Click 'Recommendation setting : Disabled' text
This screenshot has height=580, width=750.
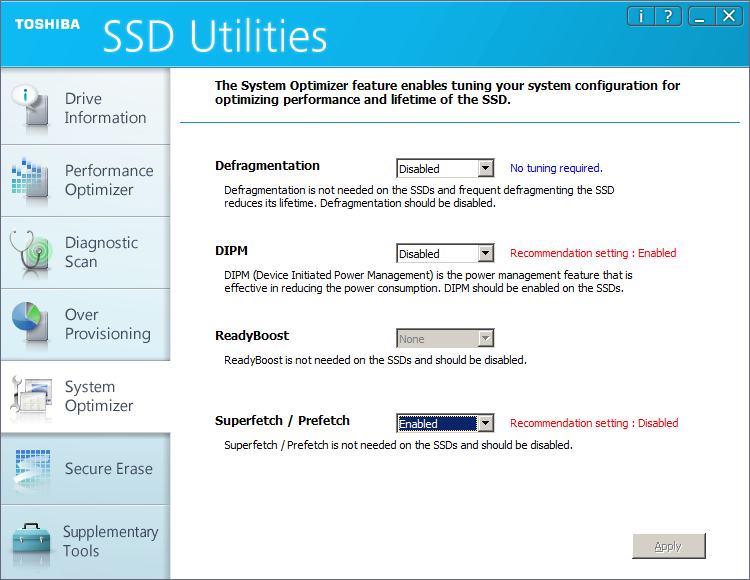point(594,423)
